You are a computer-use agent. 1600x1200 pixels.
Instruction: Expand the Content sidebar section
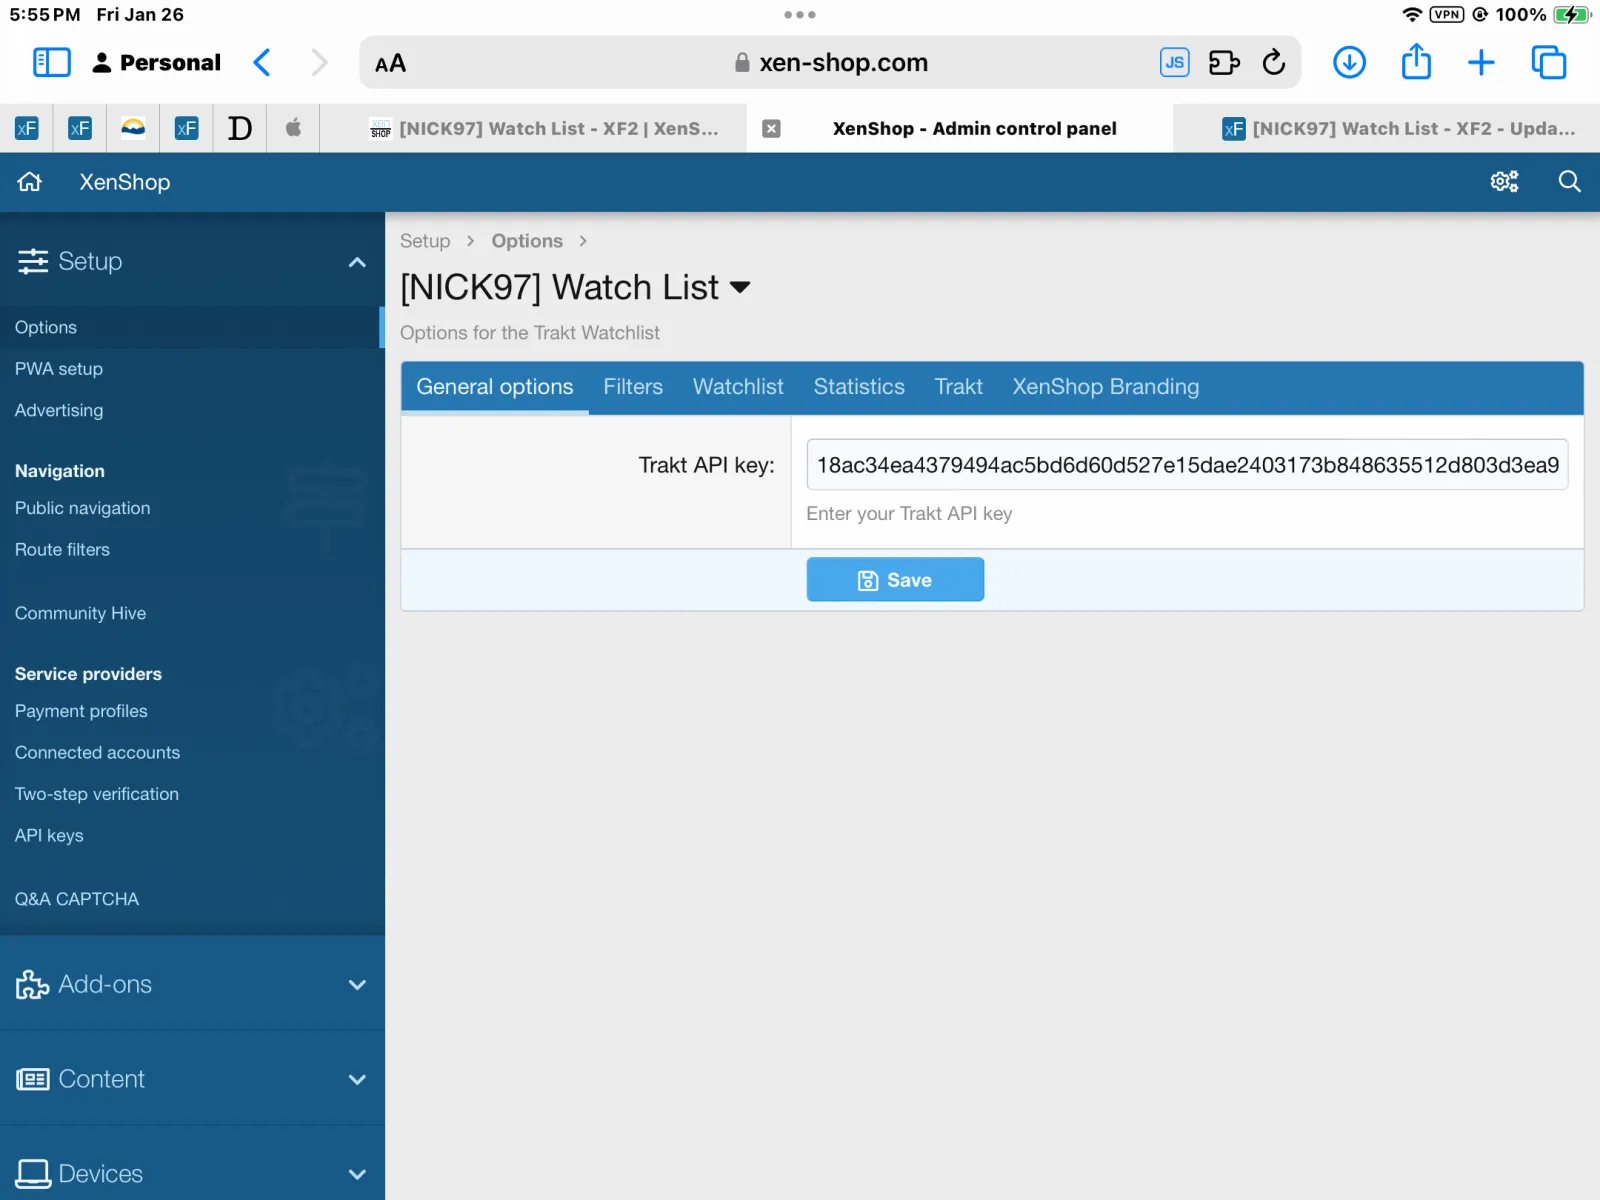357,1080
